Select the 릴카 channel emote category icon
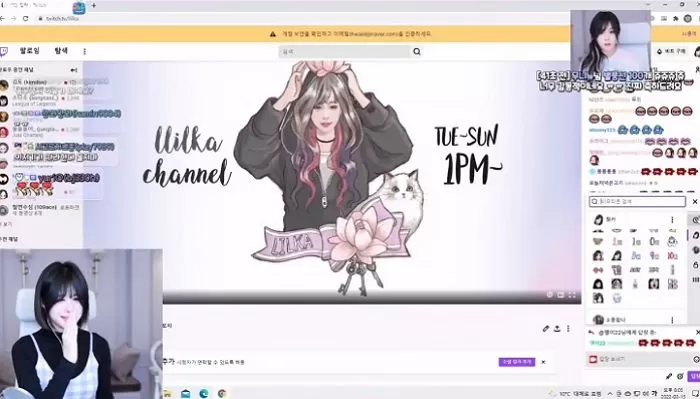The height and width of the screenshot is (399, 700). pos(696,235)
